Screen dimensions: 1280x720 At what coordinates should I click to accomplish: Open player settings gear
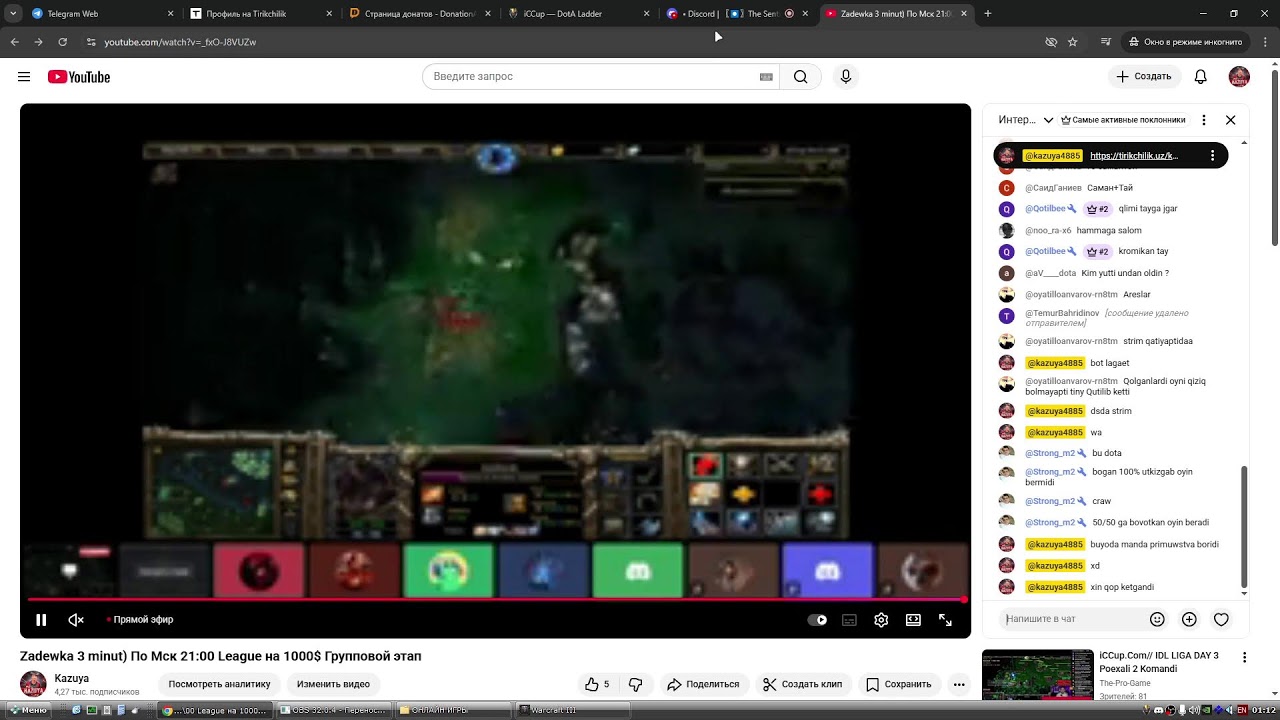coord(881,620)
